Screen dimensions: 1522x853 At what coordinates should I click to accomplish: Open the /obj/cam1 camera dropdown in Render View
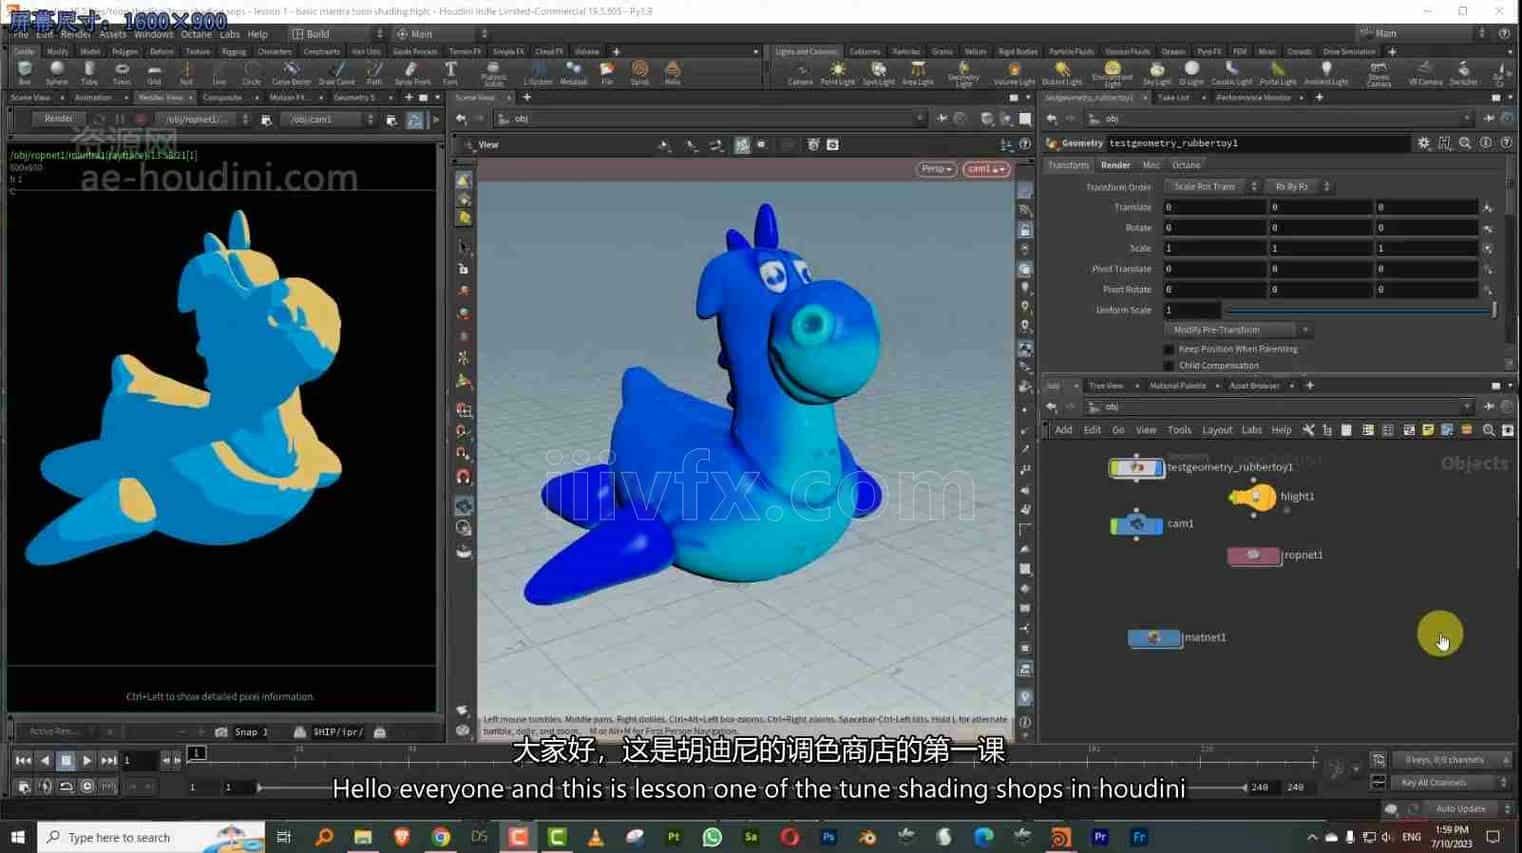point(330,119)
